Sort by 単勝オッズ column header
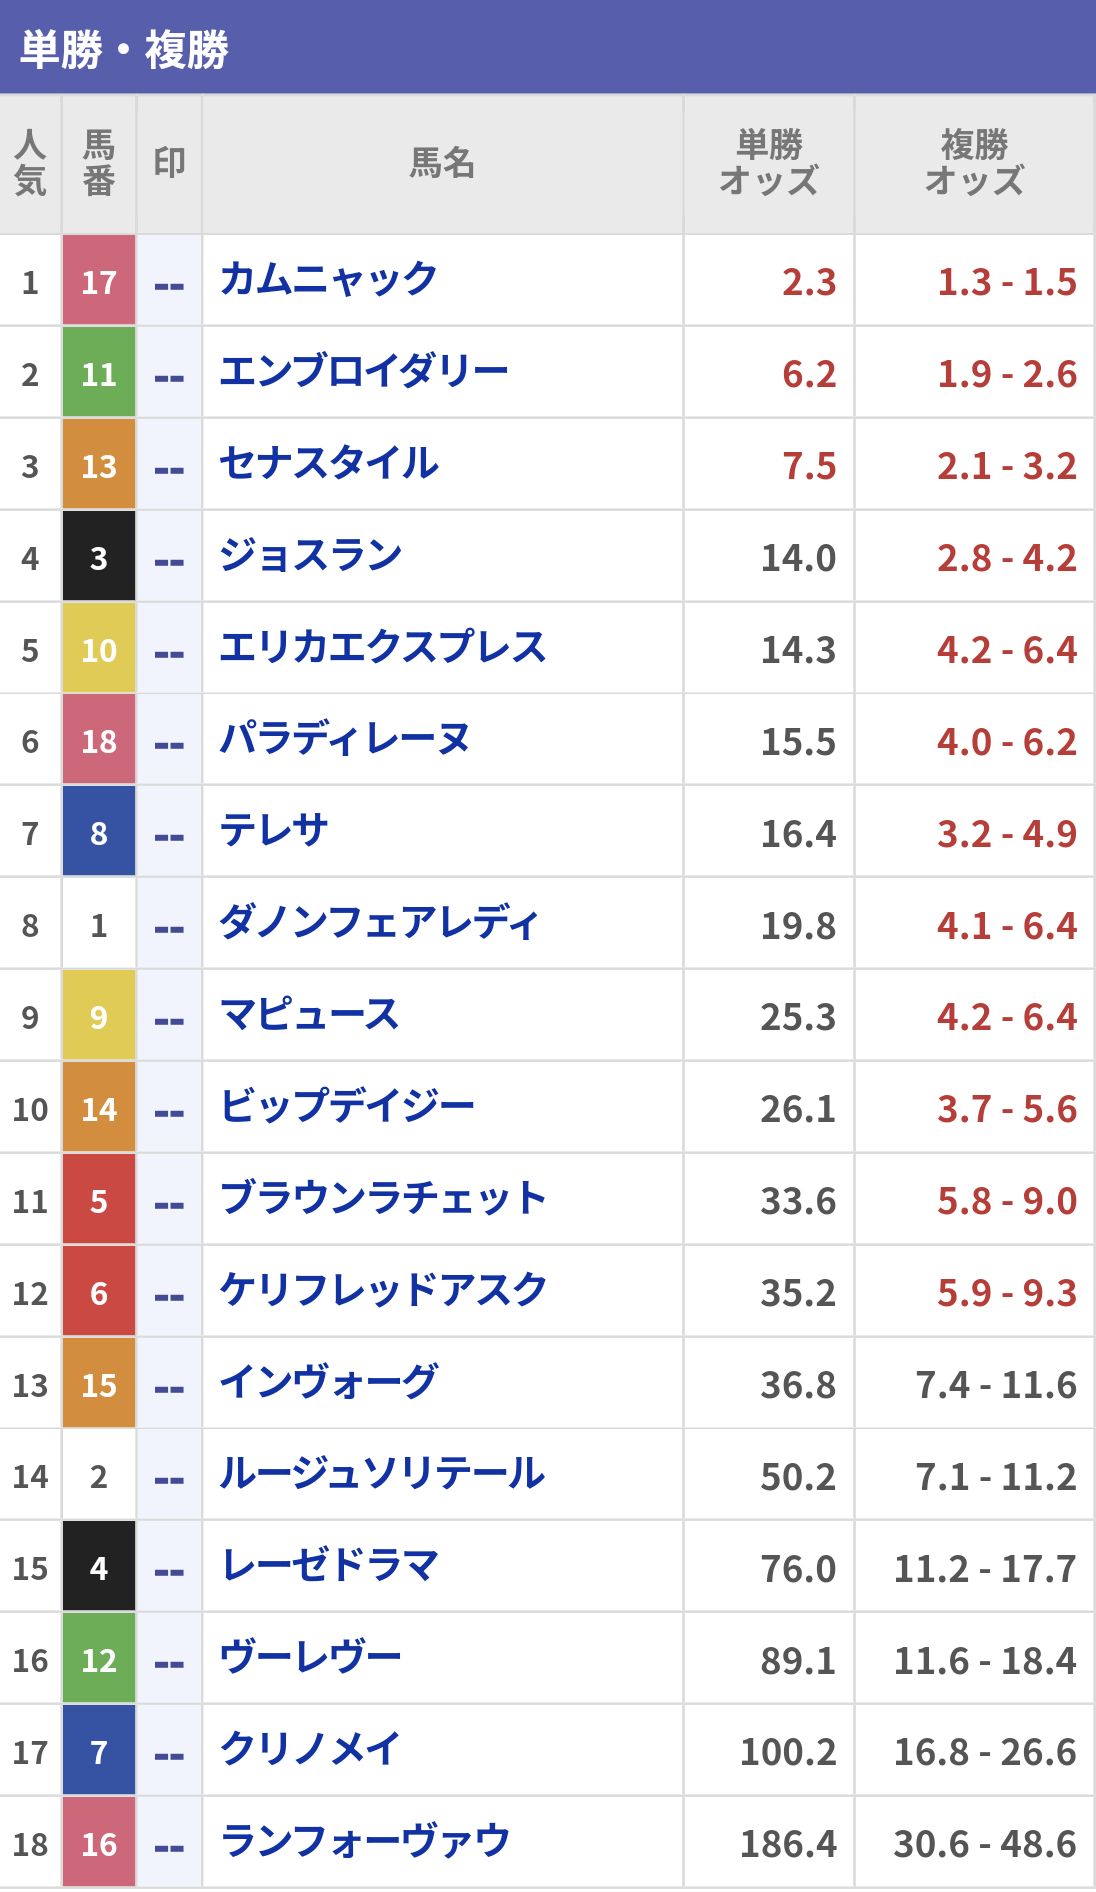 click(768, 163)
